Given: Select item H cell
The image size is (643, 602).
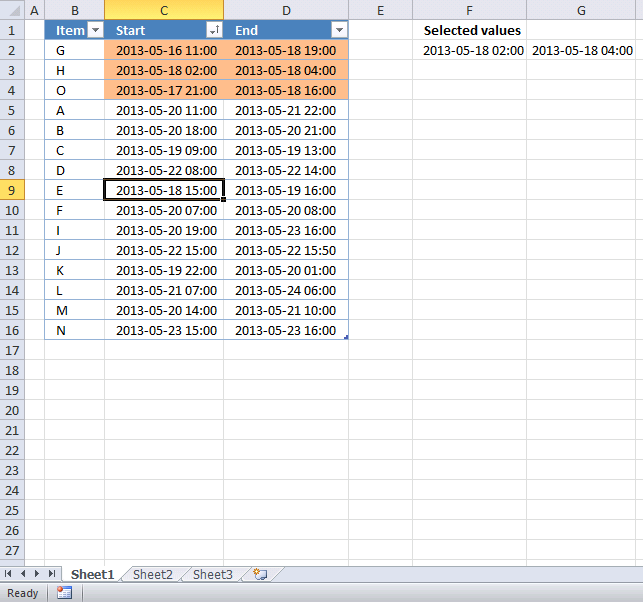Looking at the screenshot, I should (x=75, y=71).
